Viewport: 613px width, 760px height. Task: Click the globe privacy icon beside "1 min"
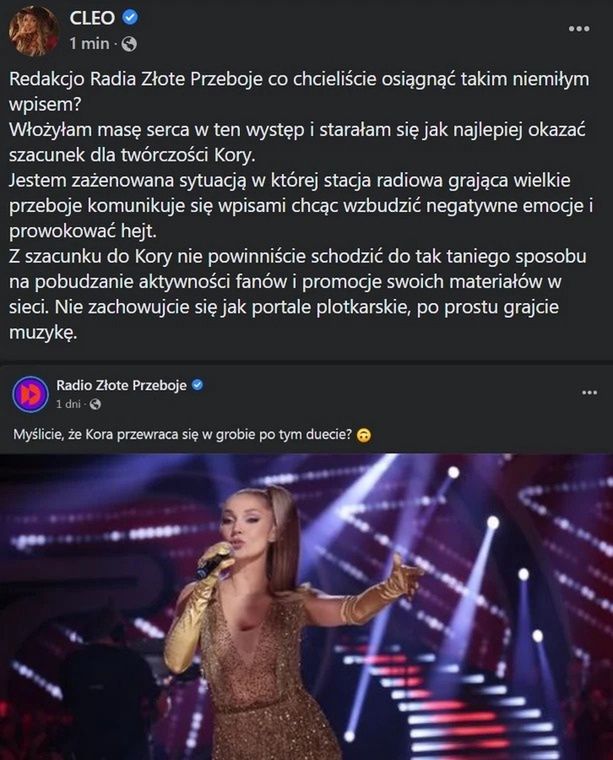[129, 44]
